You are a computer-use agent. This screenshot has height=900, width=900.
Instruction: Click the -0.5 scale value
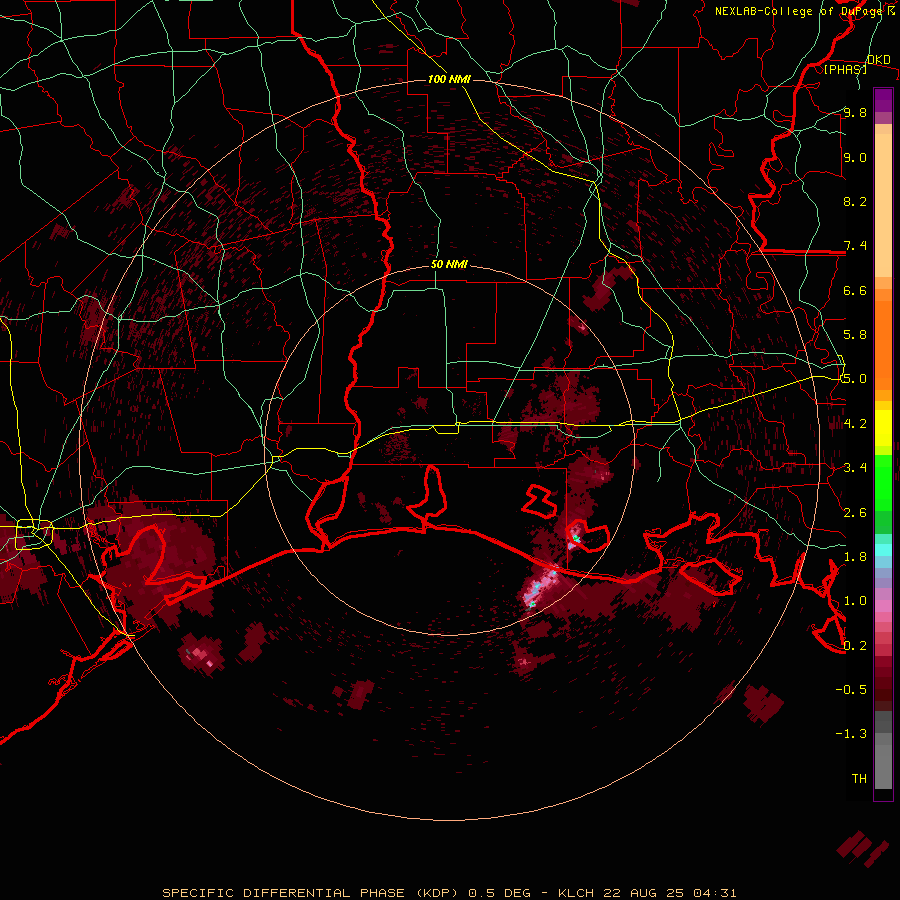(851, 690)
